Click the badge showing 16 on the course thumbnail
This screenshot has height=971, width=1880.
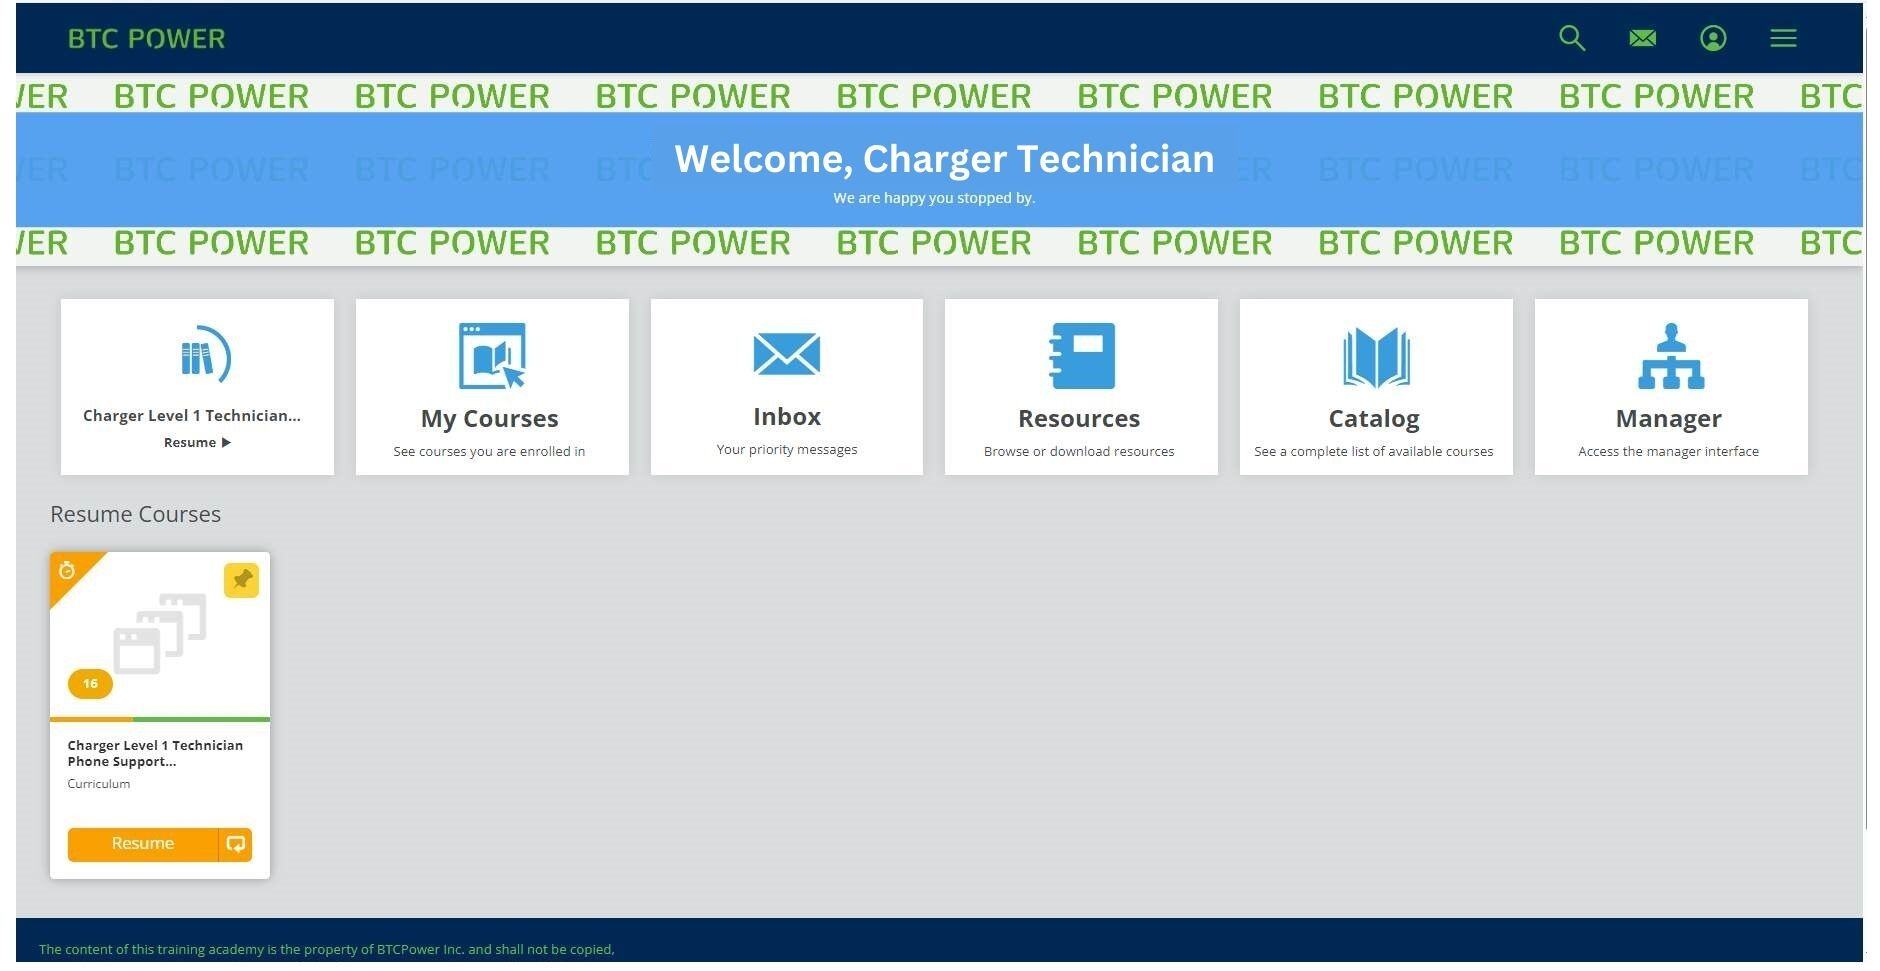(x=89, y=683)
